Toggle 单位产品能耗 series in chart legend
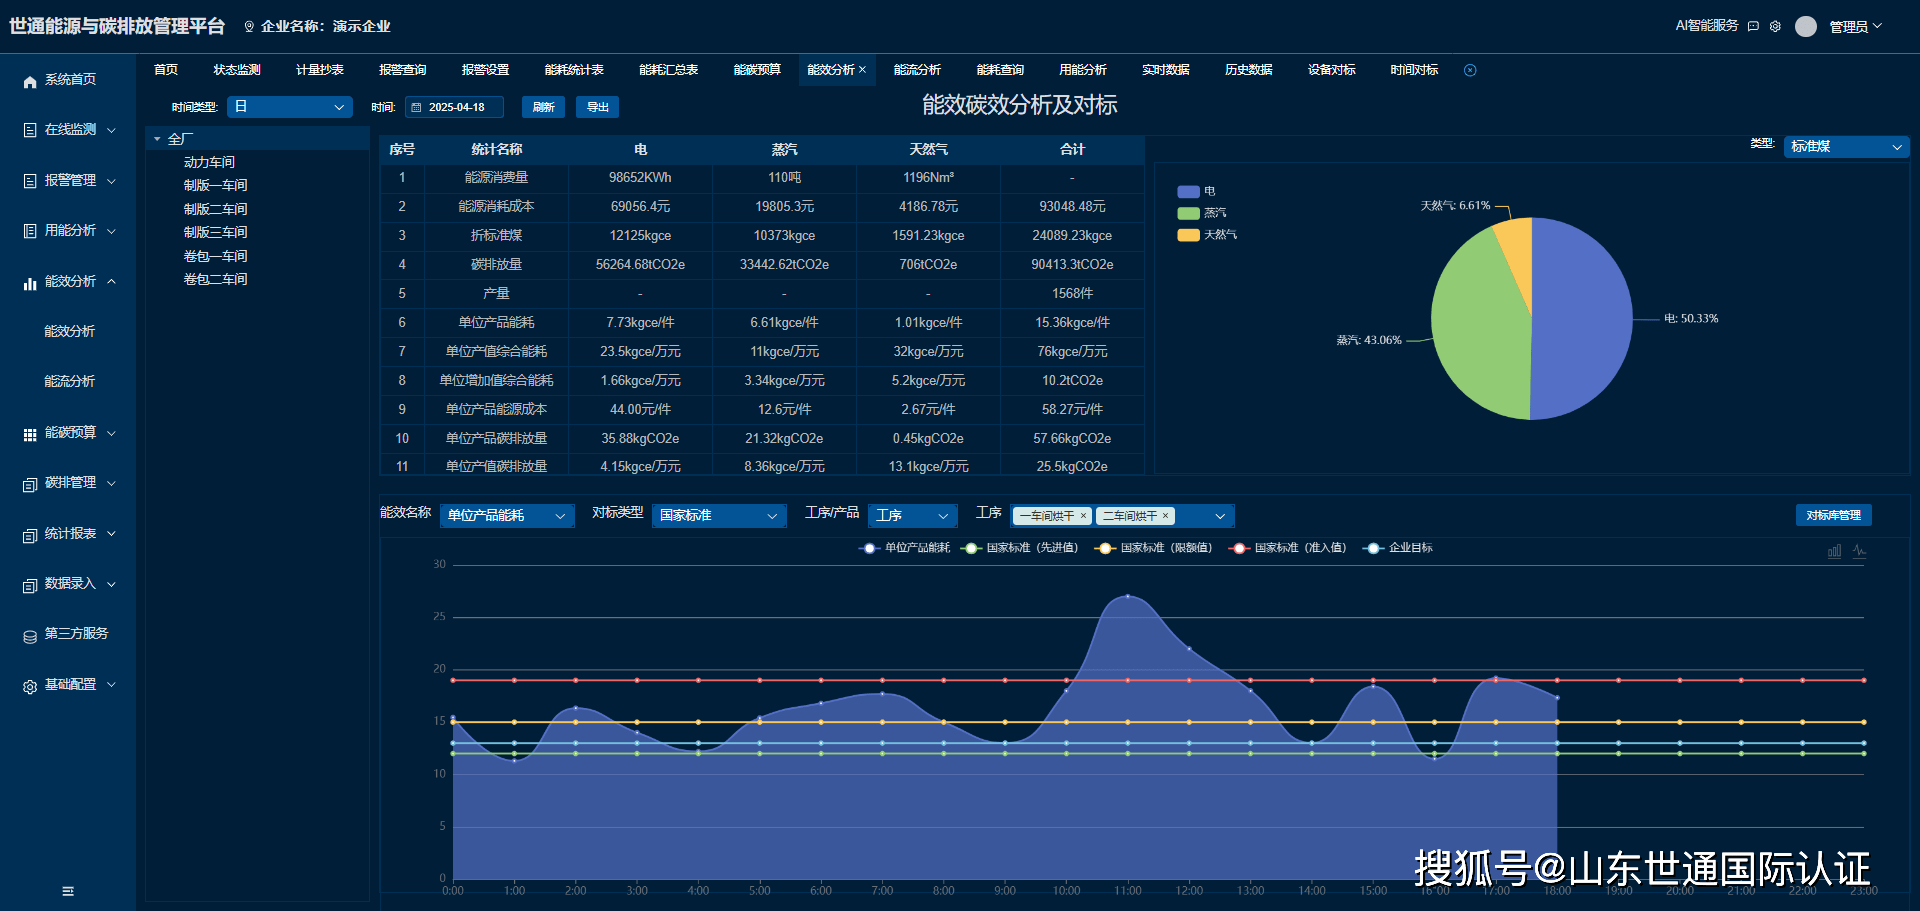 click(x=905, y=548)
